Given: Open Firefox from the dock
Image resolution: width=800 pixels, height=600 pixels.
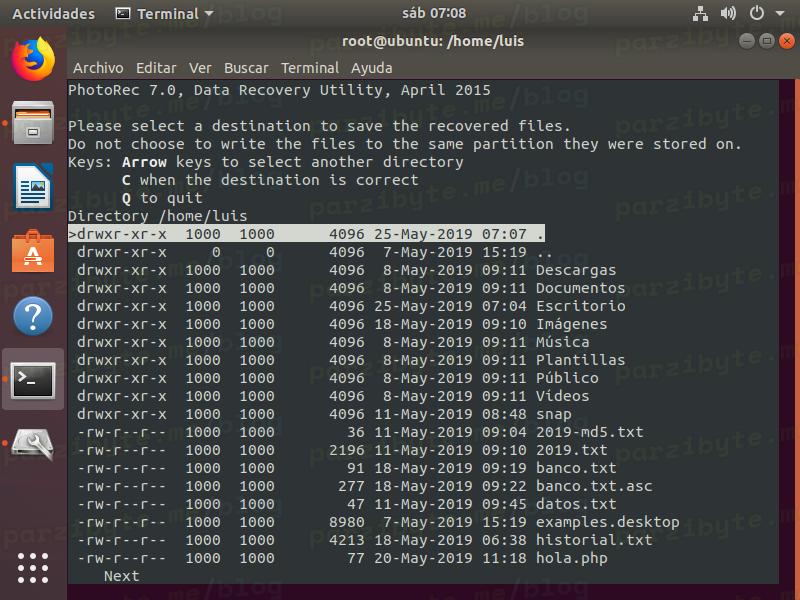Looking at the screenshot, I should (33, 59).
